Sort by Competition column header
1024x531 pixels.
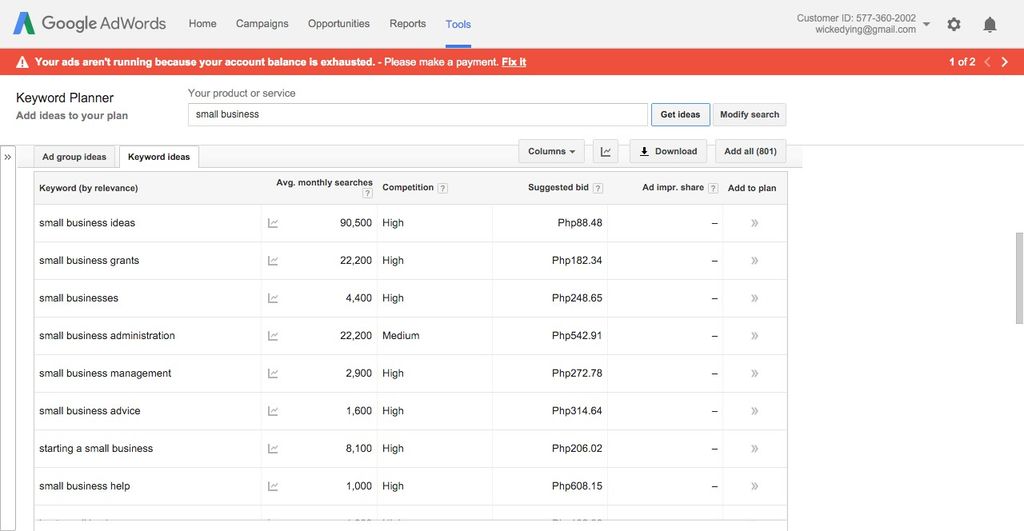tap(408, 187)
